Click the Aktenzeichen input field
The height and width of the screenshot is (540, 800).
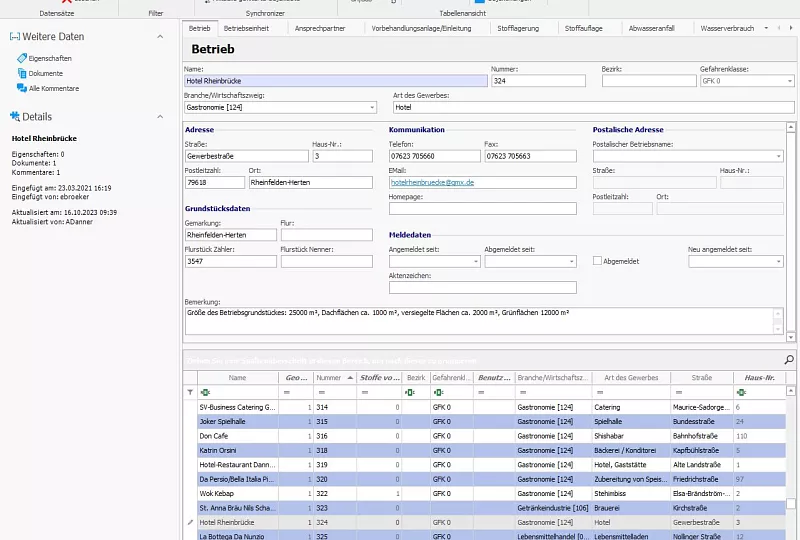tap(483, 287)
